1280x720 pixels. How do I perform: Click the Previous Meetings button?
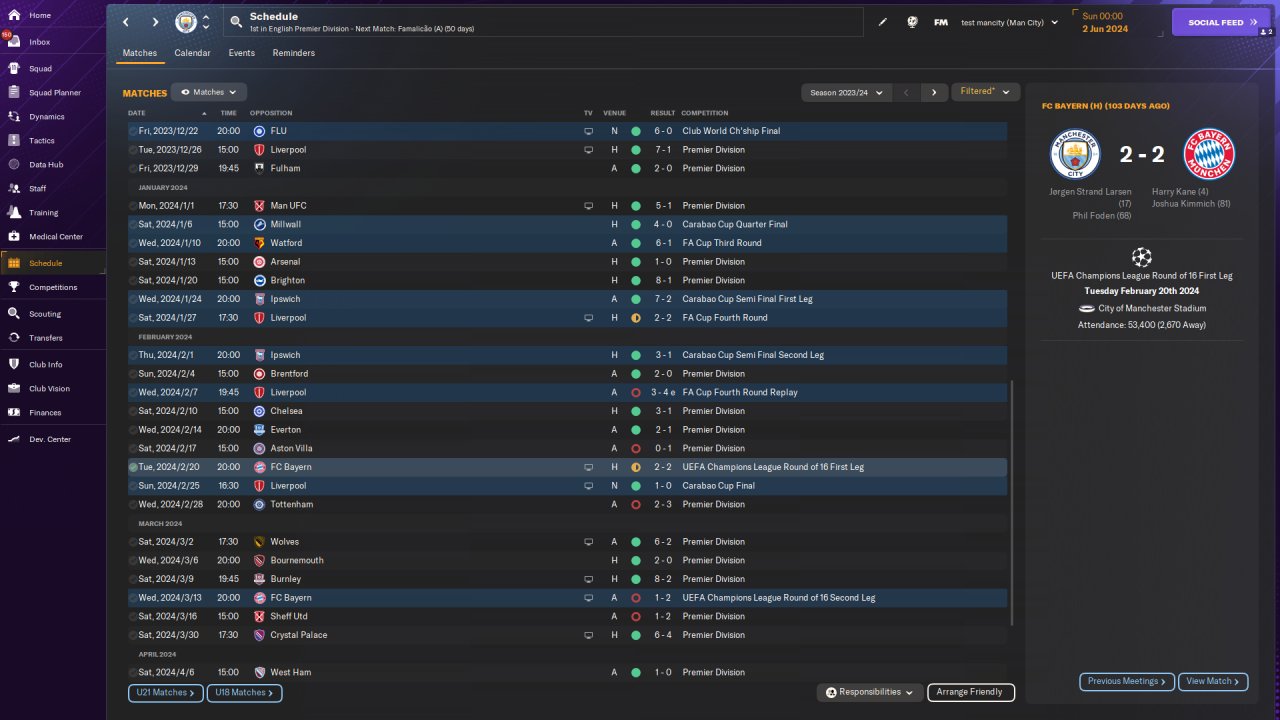point(1127,681)
